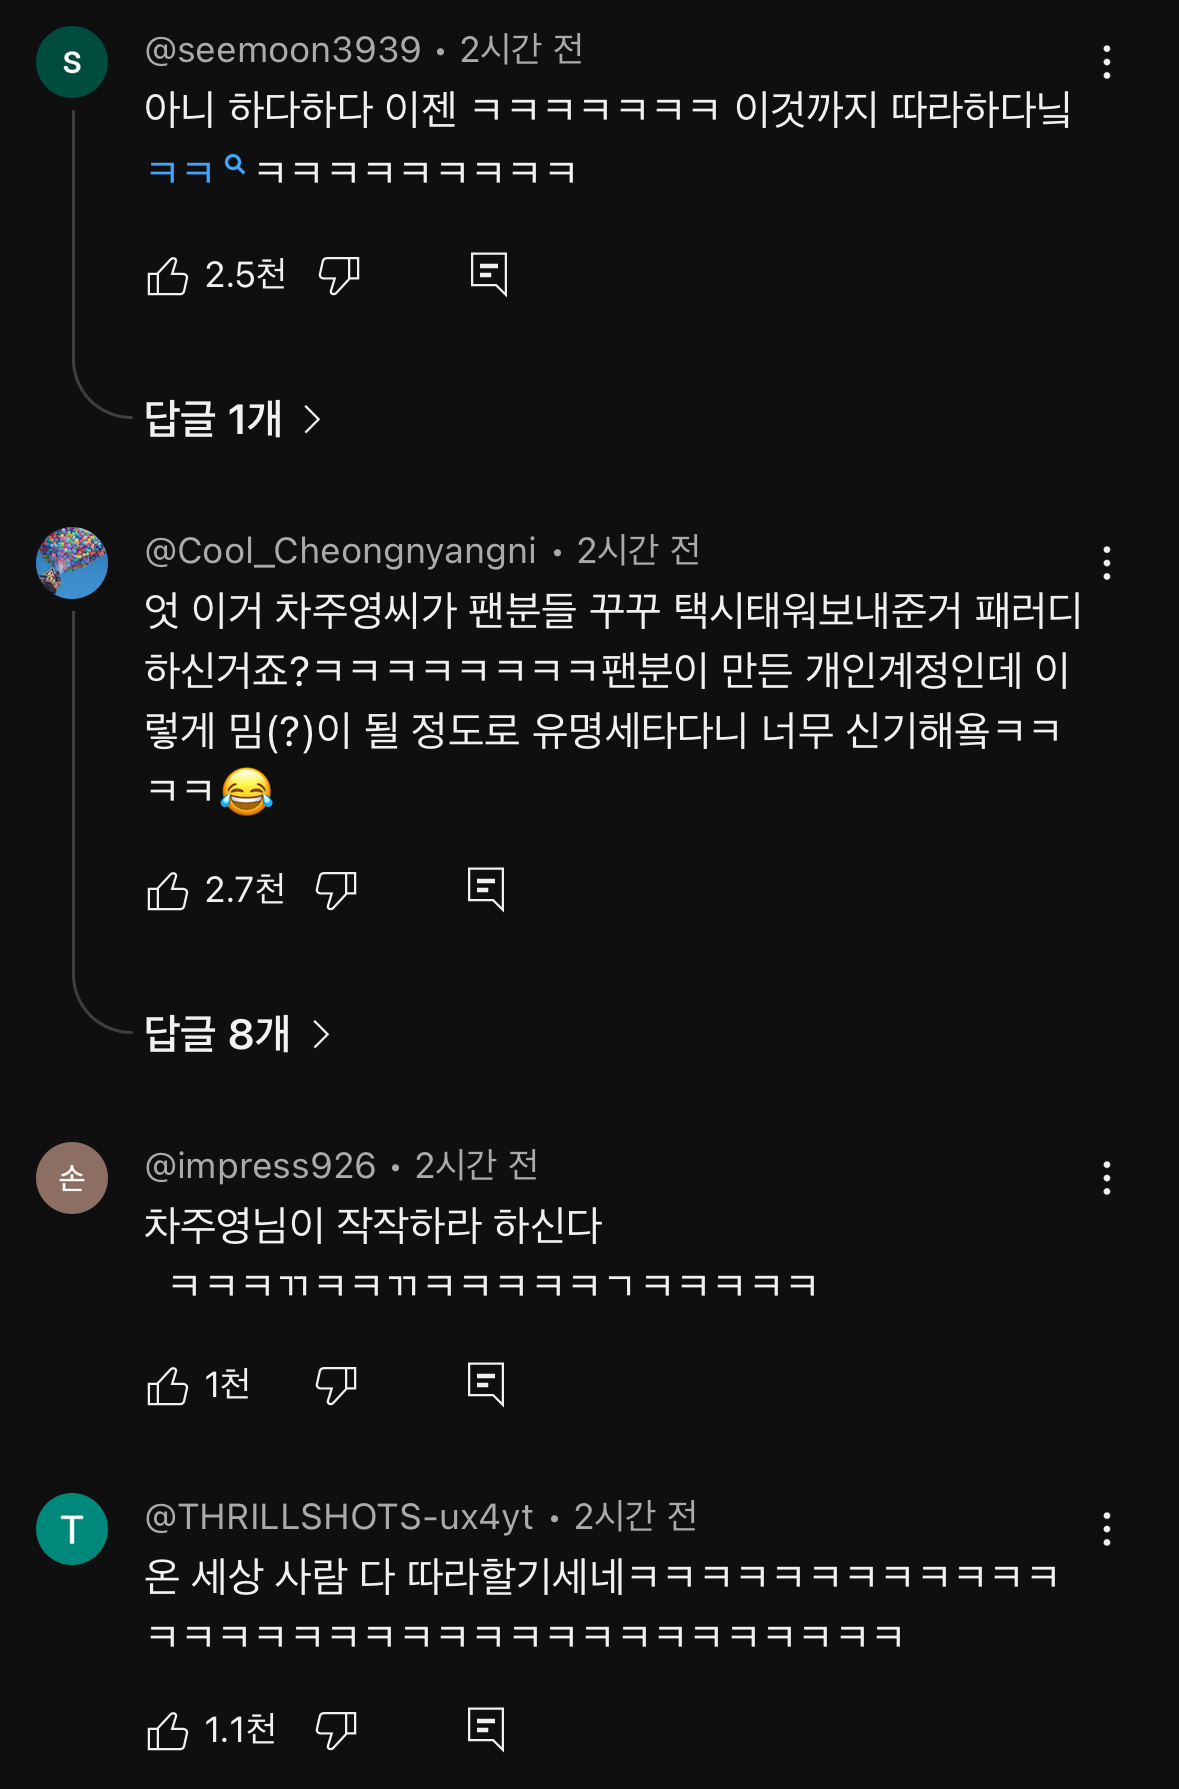Open three-dot menu for @impress926 comment
The image size is (1179, 1789).
(1106, 1178)
